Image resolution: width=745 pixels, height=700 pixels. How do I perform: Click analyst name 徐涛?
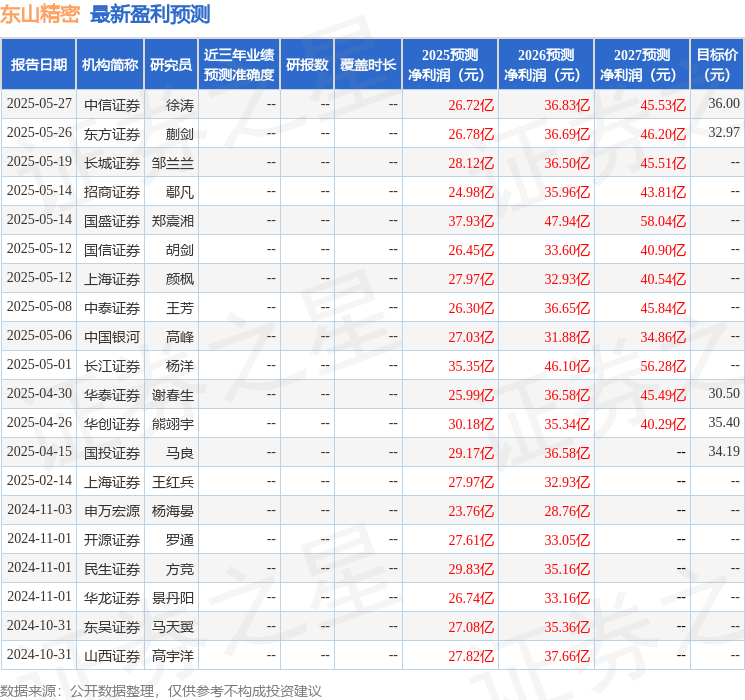[180, 104]
